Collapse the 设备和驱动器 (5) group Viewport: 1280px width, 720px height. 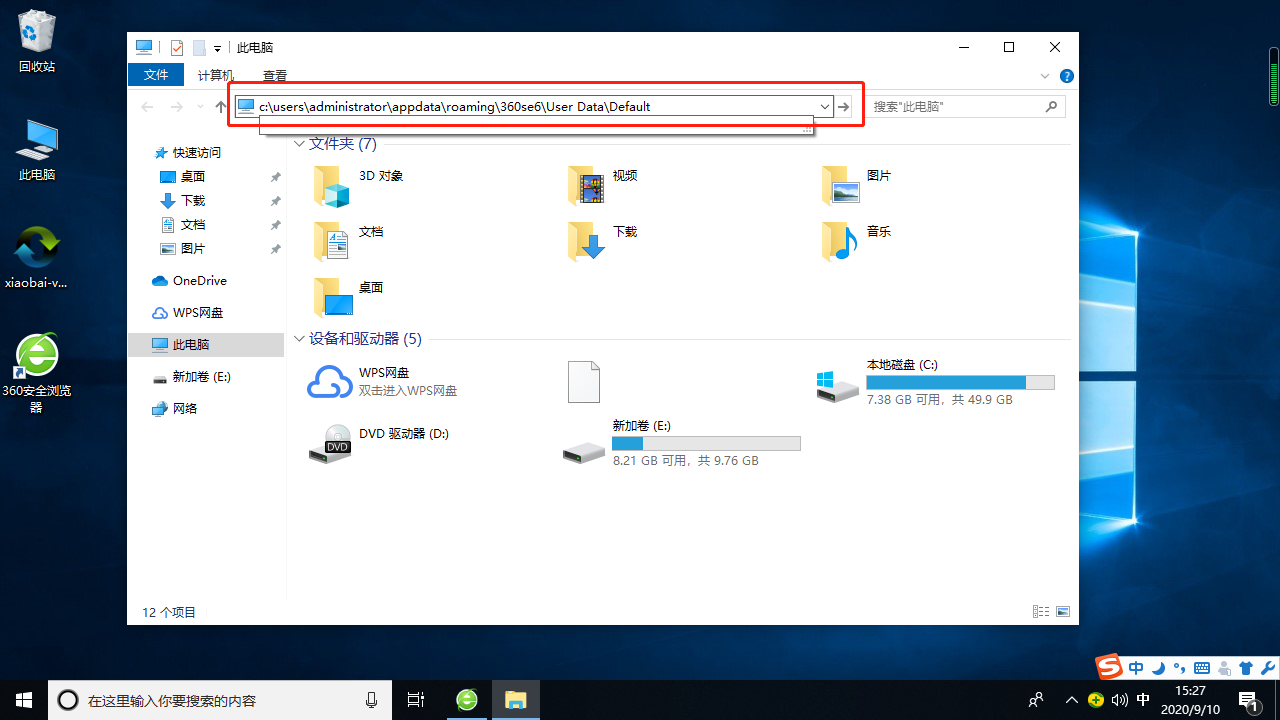coord(299,339)
